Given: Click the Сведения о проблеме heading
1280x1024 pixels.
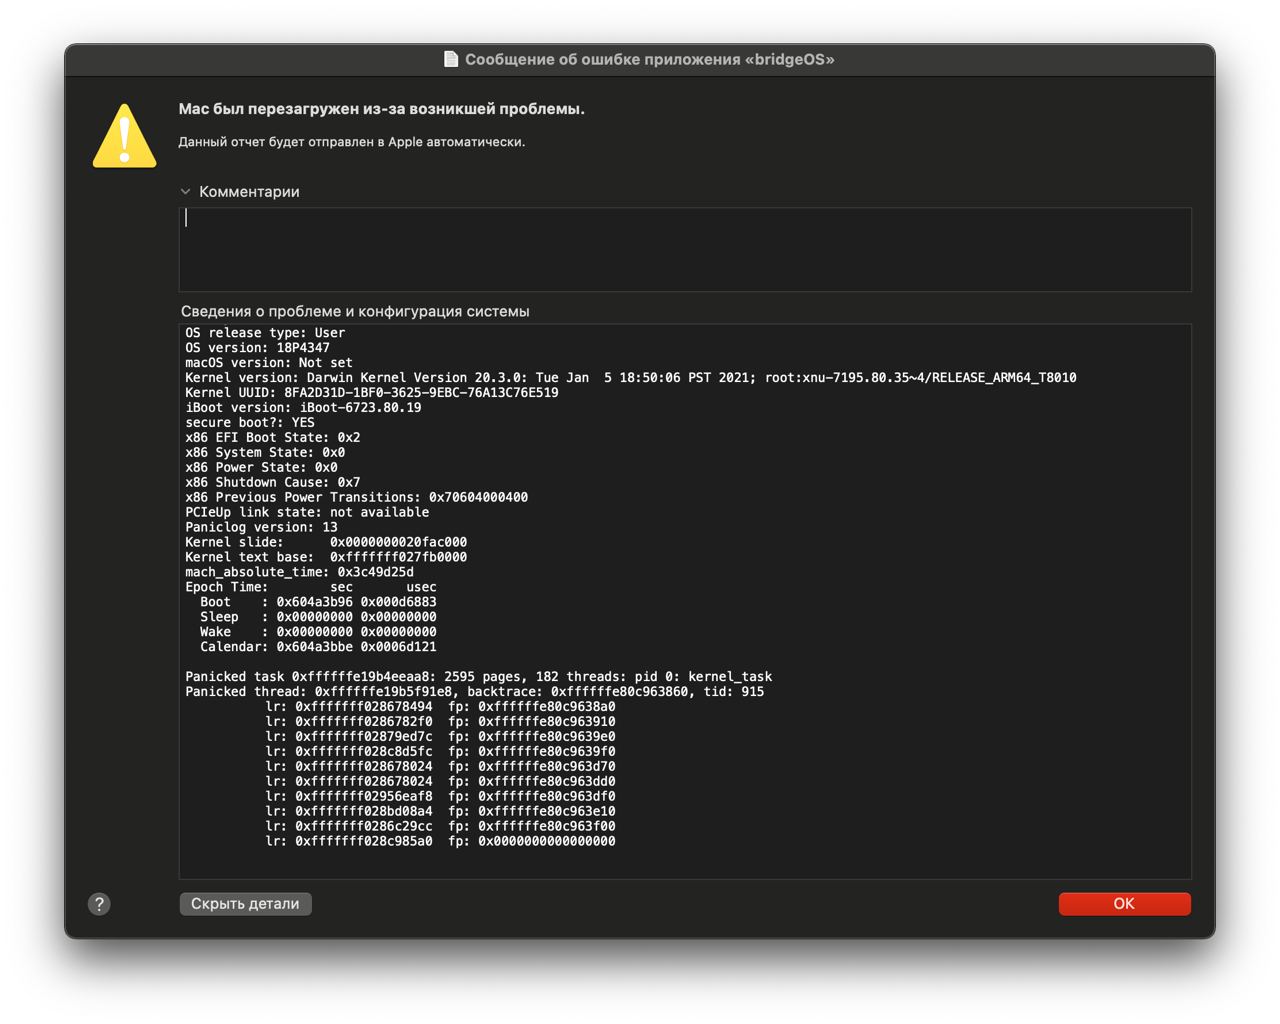Looking at the screenshot, I should pos(355,311).
